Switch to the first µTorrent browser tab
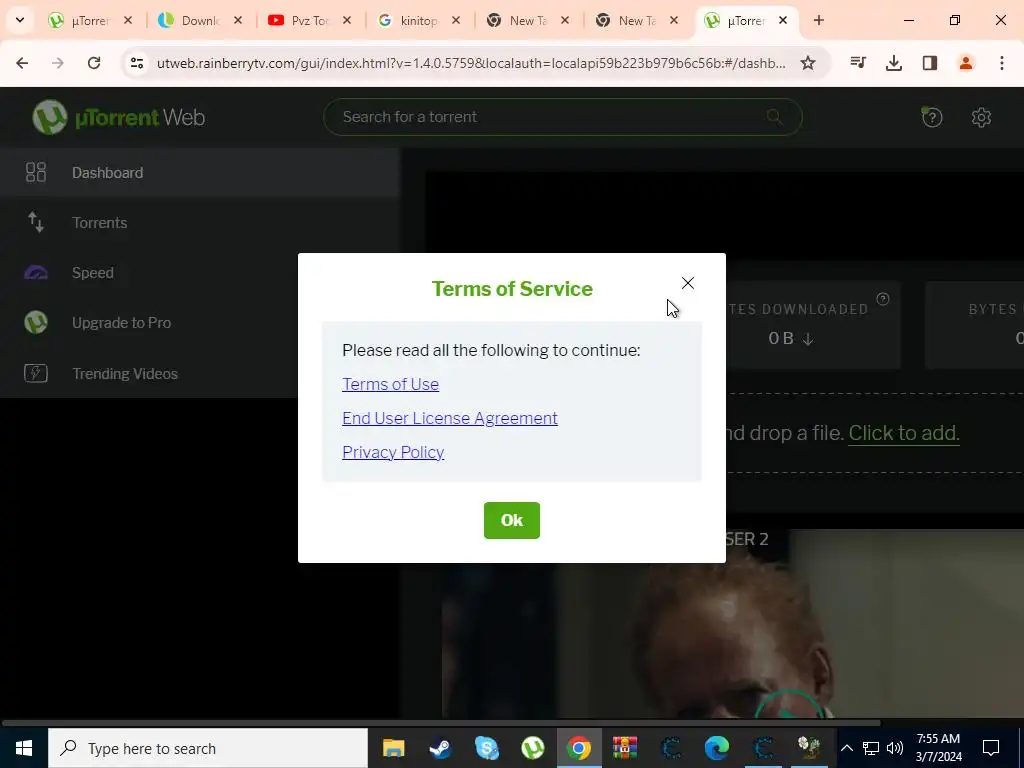 click(91, 21)
